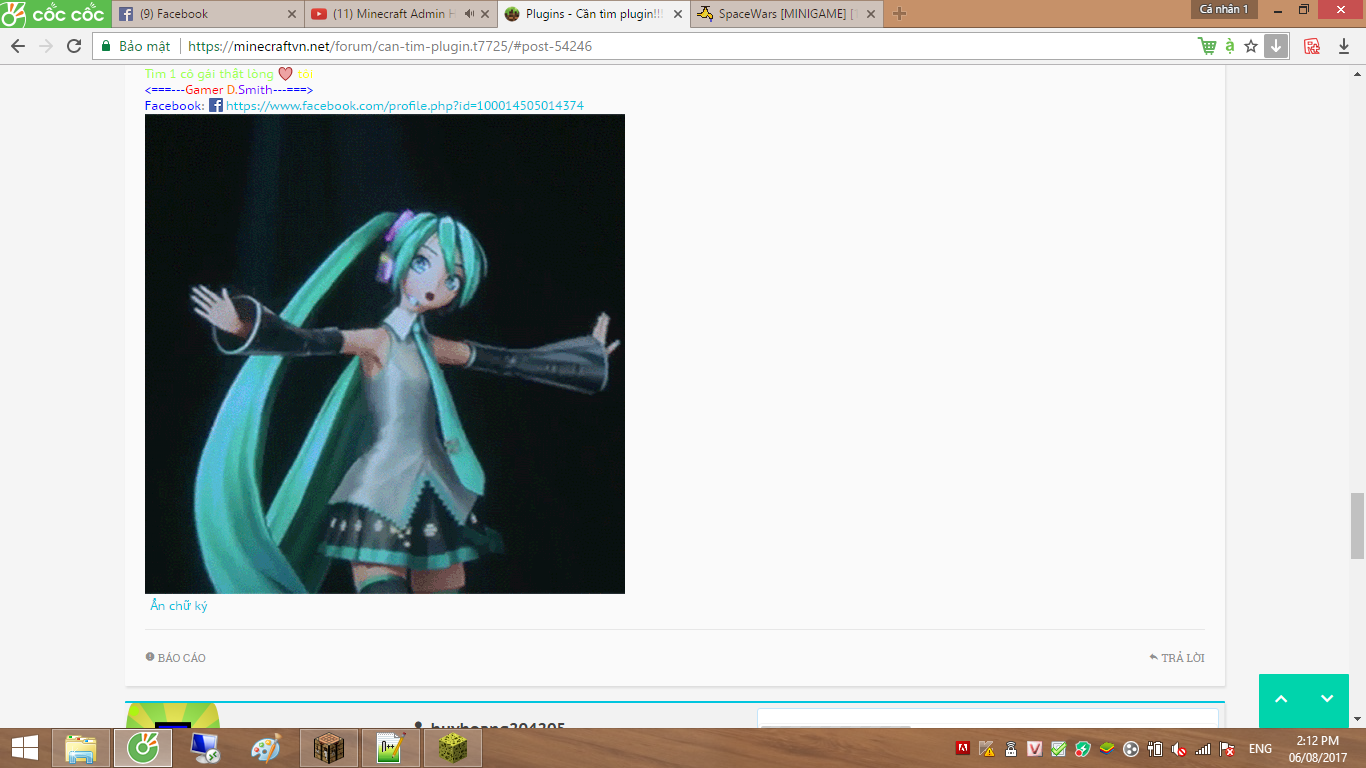This screenshot has height=768, width=1366.
Task: Click the shopping cart extension icon
Action: pyautogui.click(x=1207, y=46)
